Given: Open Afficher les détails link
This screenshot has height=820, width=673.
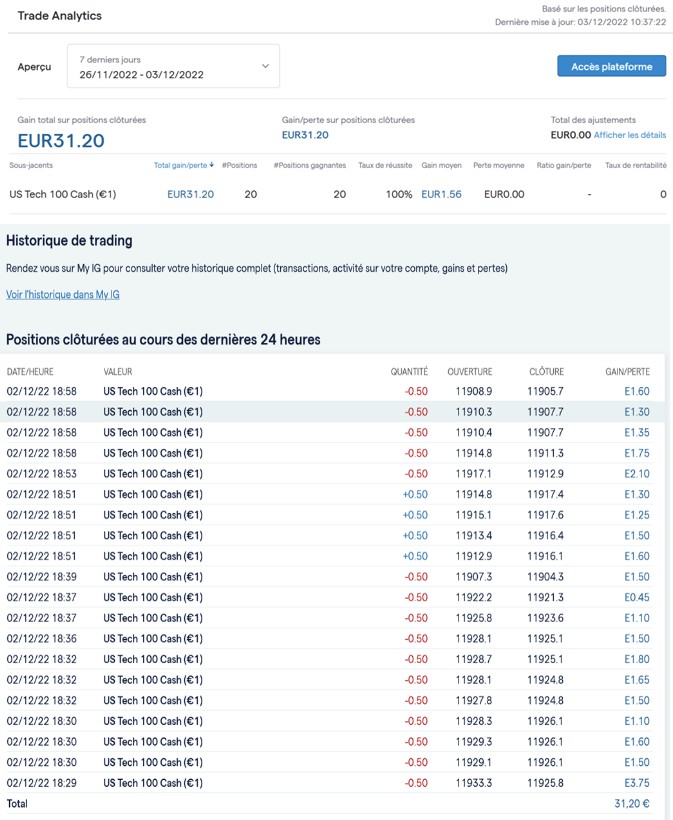Looking at the screenshot, I should point(630,135).
